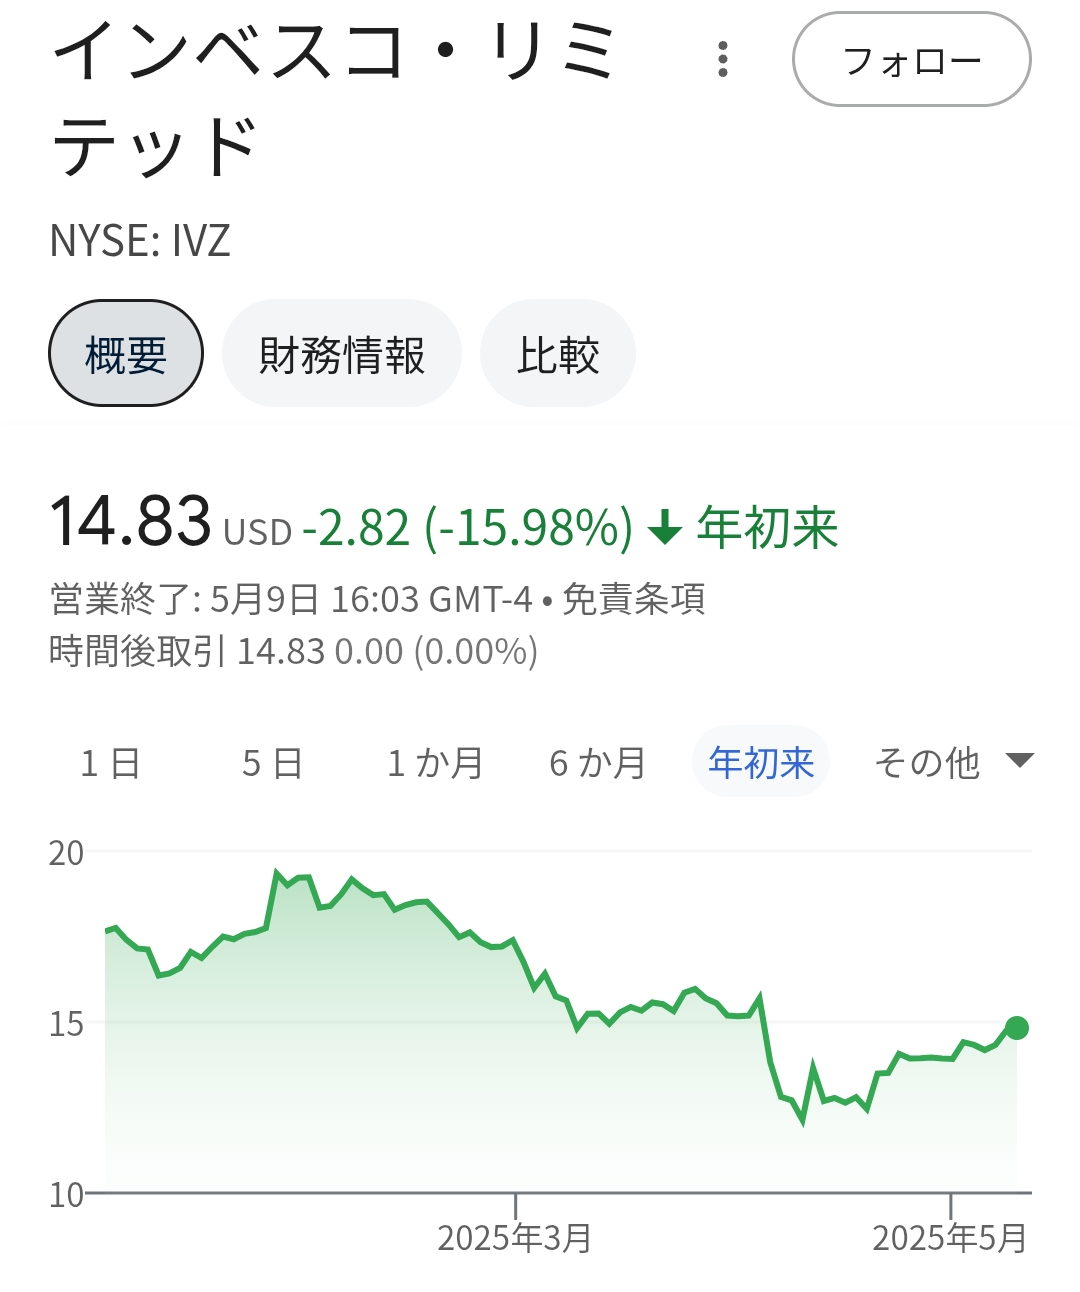Image resolution: width=1080 pixels, height=1292 pixels.
Task: Select the 1日 chart range
Action: pos(110,763)
